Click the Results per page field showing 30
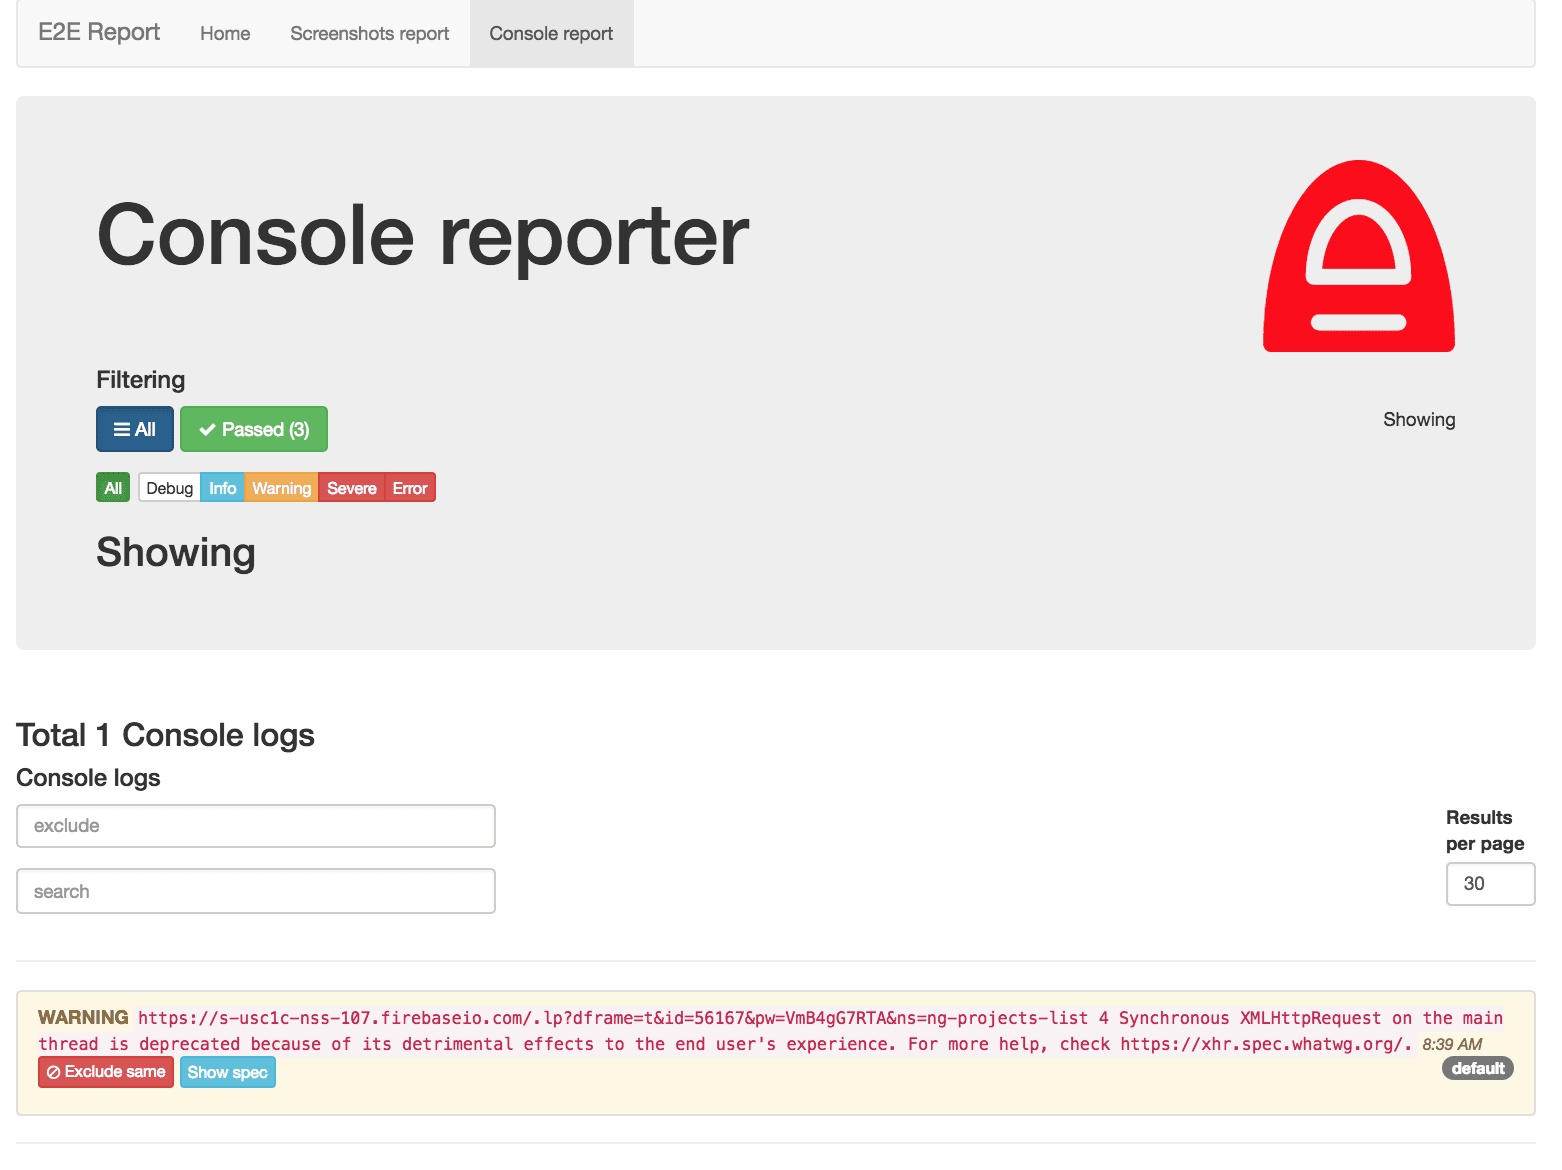The width and height of the screenshot is (1562, 1170). [1490, 883]
